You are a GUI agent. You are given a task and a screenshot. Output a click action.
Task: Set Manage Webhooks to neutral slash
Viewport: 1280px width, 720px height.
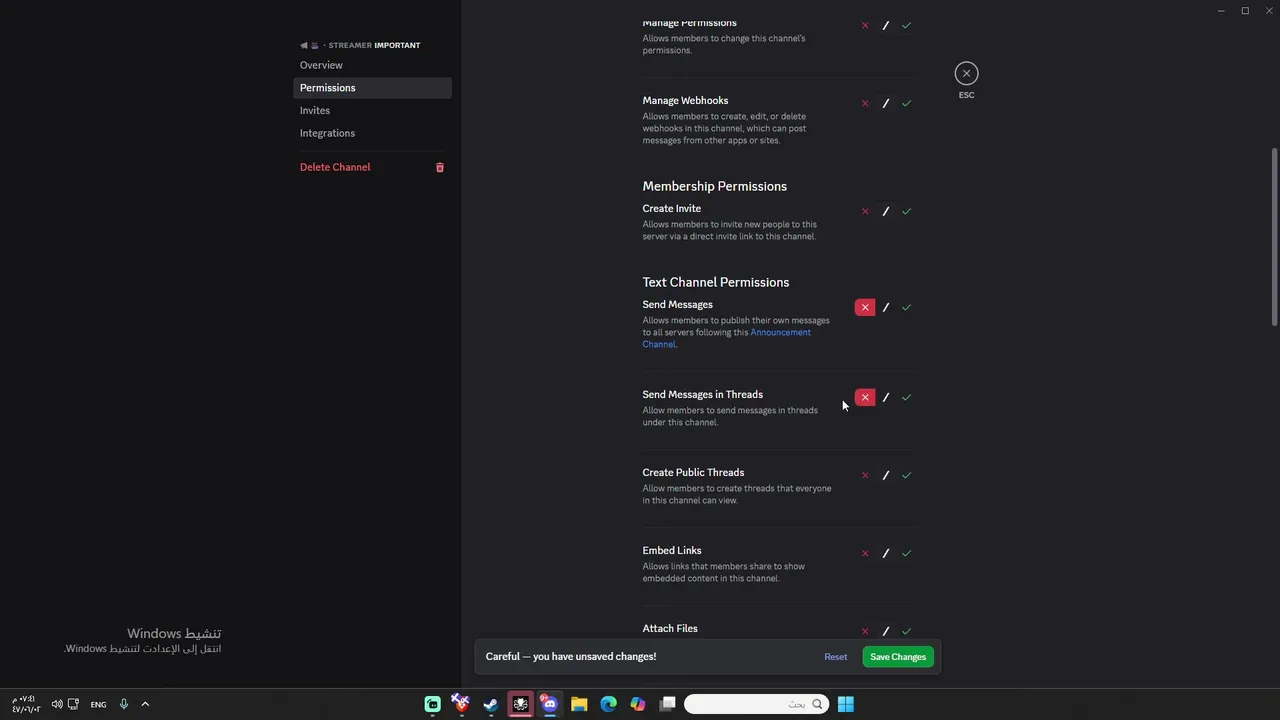(x=886, y=103)
